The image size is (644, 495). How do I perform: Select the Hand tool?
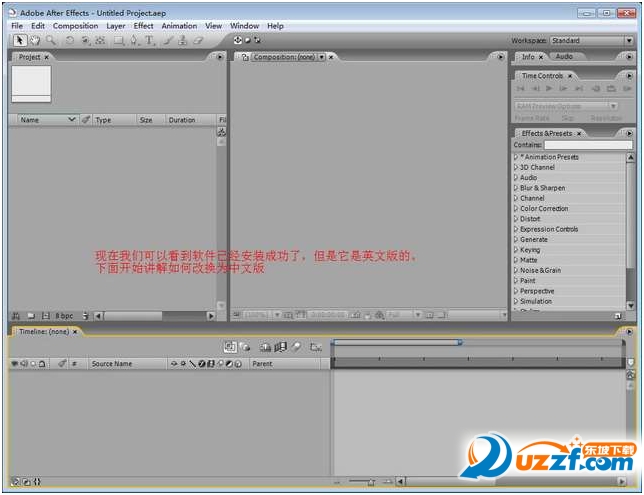tap(35, 40)
